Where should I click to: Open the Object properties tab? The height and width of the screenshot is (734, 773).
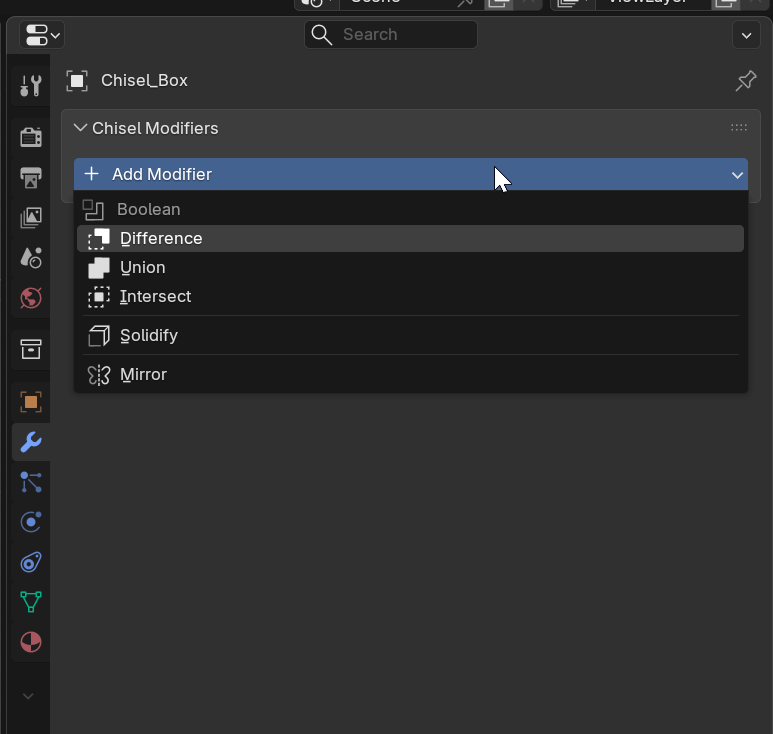[31, 402]
